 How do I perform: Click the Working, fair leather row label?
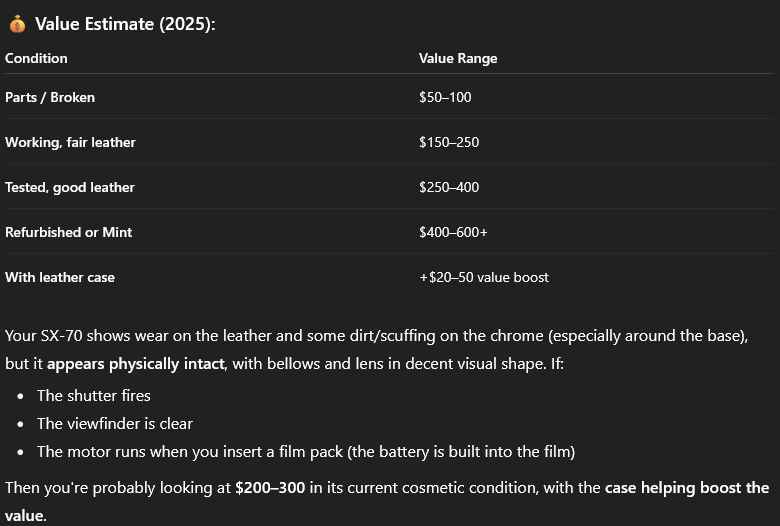70,142
